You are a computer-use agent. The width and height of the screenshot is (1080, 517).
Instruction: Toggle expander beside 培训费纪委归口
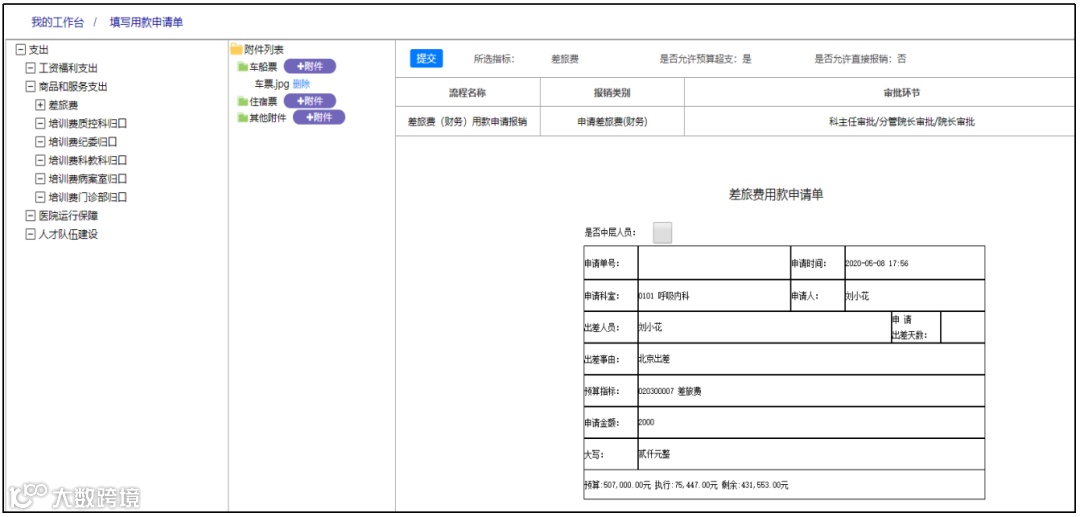pyautogui.click(x=40, y=142)
